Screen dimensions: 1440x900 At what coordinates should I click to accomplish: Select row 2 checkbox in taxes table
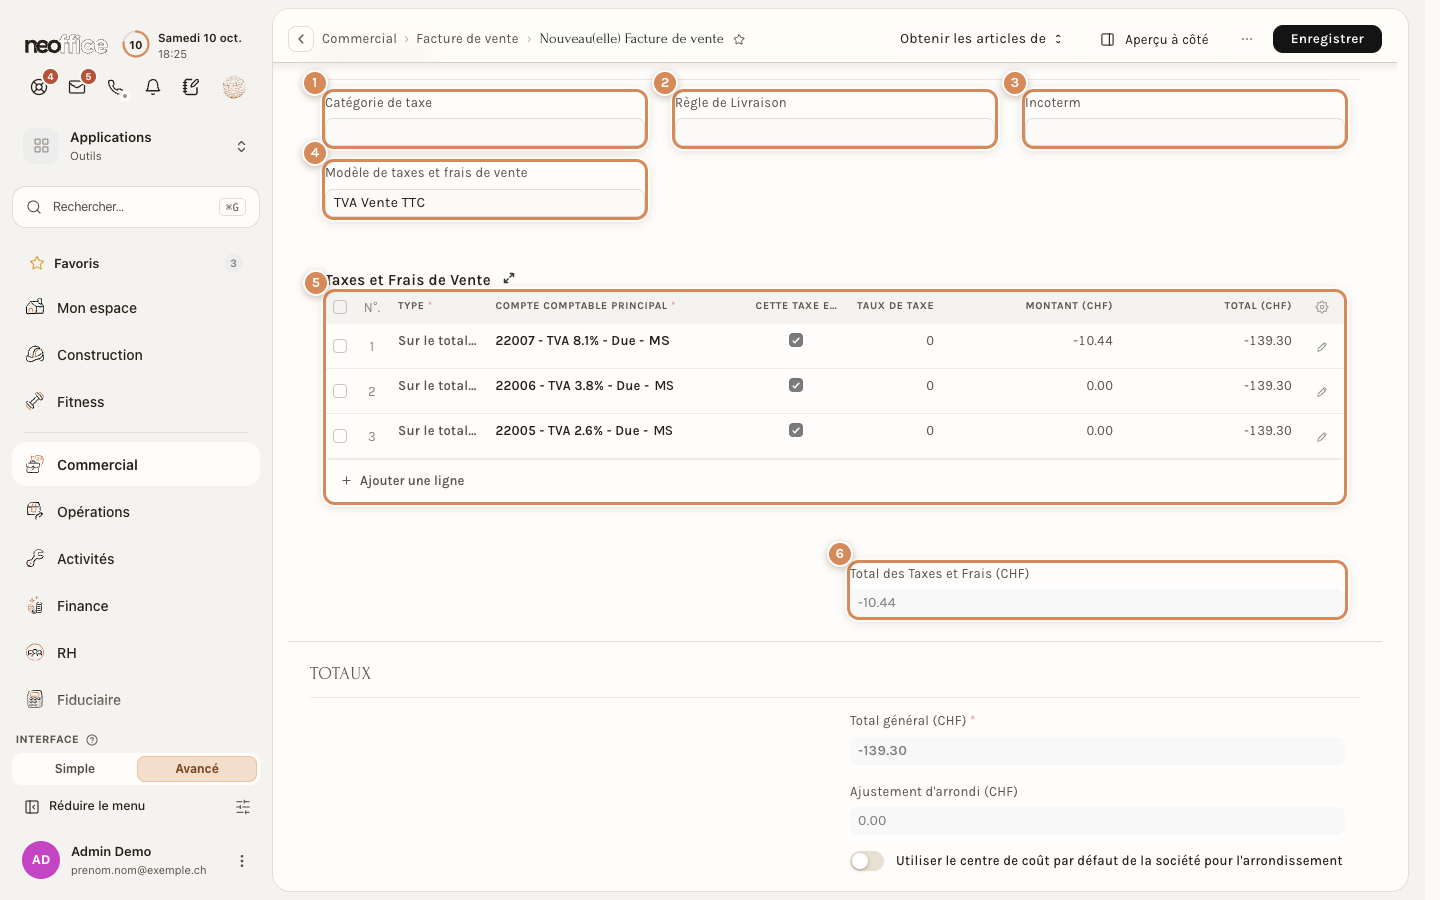340,391
